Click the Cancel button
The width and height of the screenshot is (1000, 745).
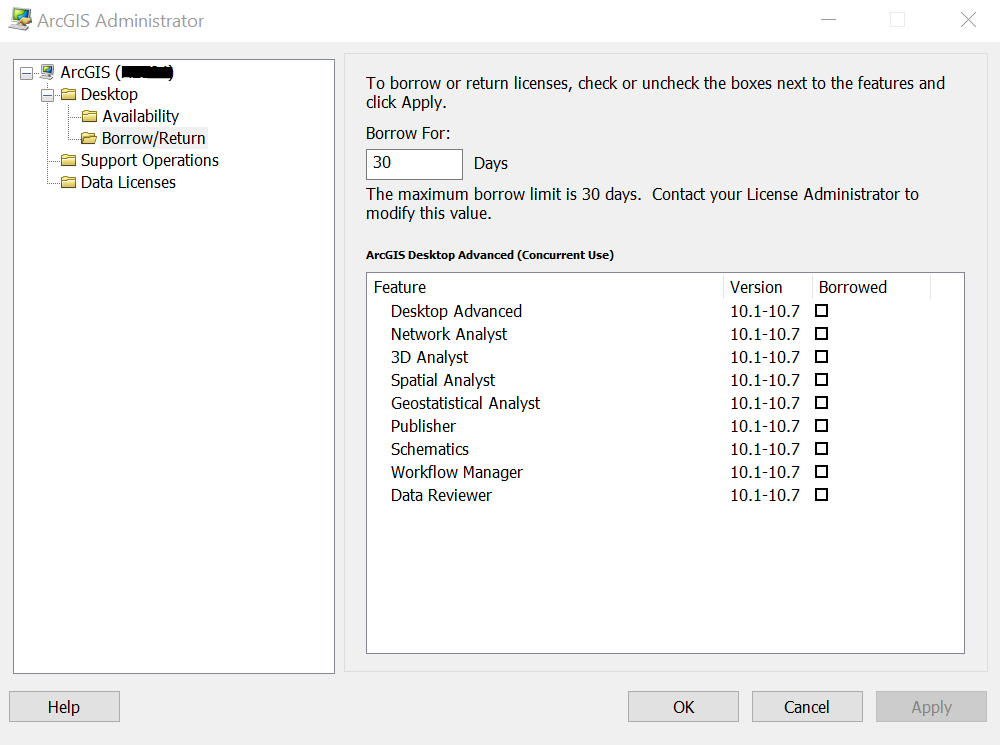point(807,706)
